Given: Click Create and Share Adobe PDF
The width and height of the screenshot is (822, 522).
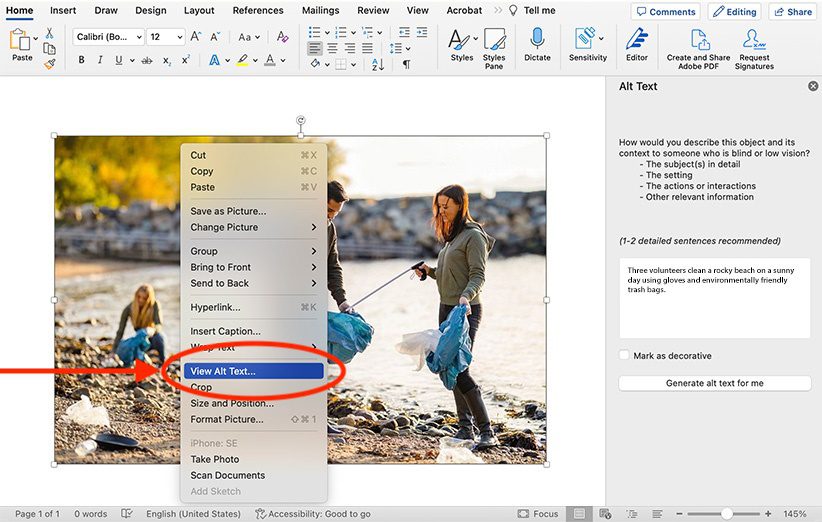Looking at the screenshot, I should point(698,48).
